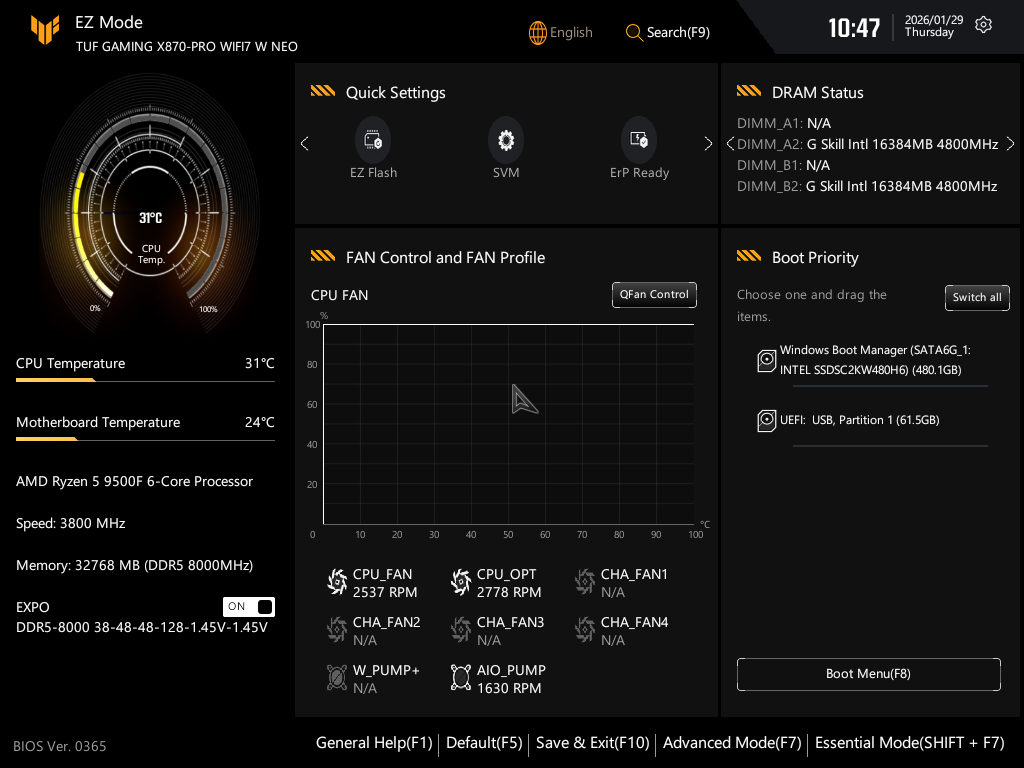The width and height of the screenshot is (1024, 768).
Task: Select the CPU_OPT fan icon
Action: click(x=461, y=582)
